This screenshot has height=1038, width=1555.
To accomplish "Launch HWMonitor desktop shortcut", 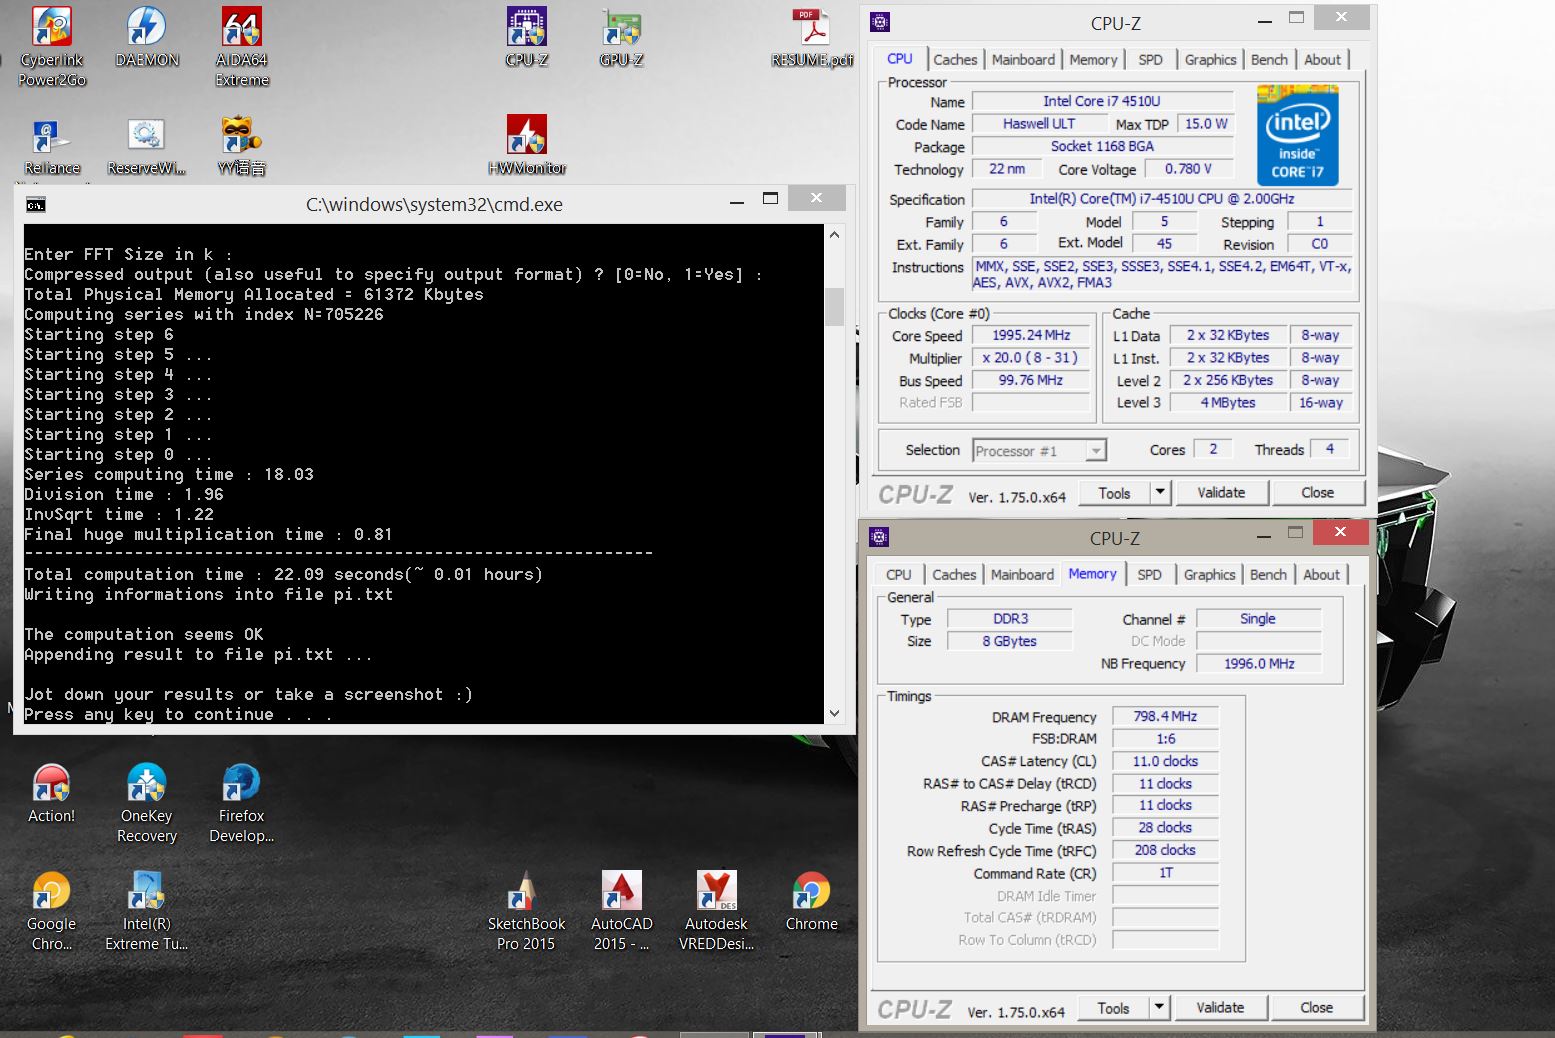I will (526, 146).
